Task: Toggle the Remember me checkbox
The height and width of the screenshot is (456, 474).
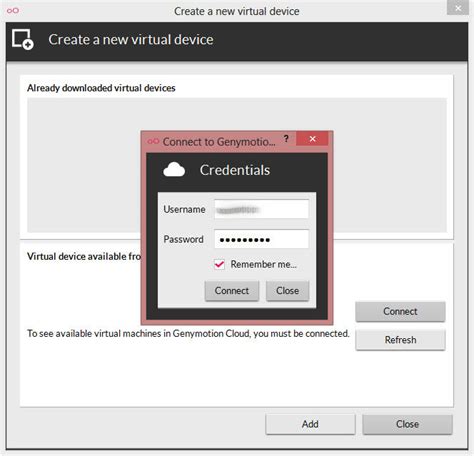Action: (219, 264)
